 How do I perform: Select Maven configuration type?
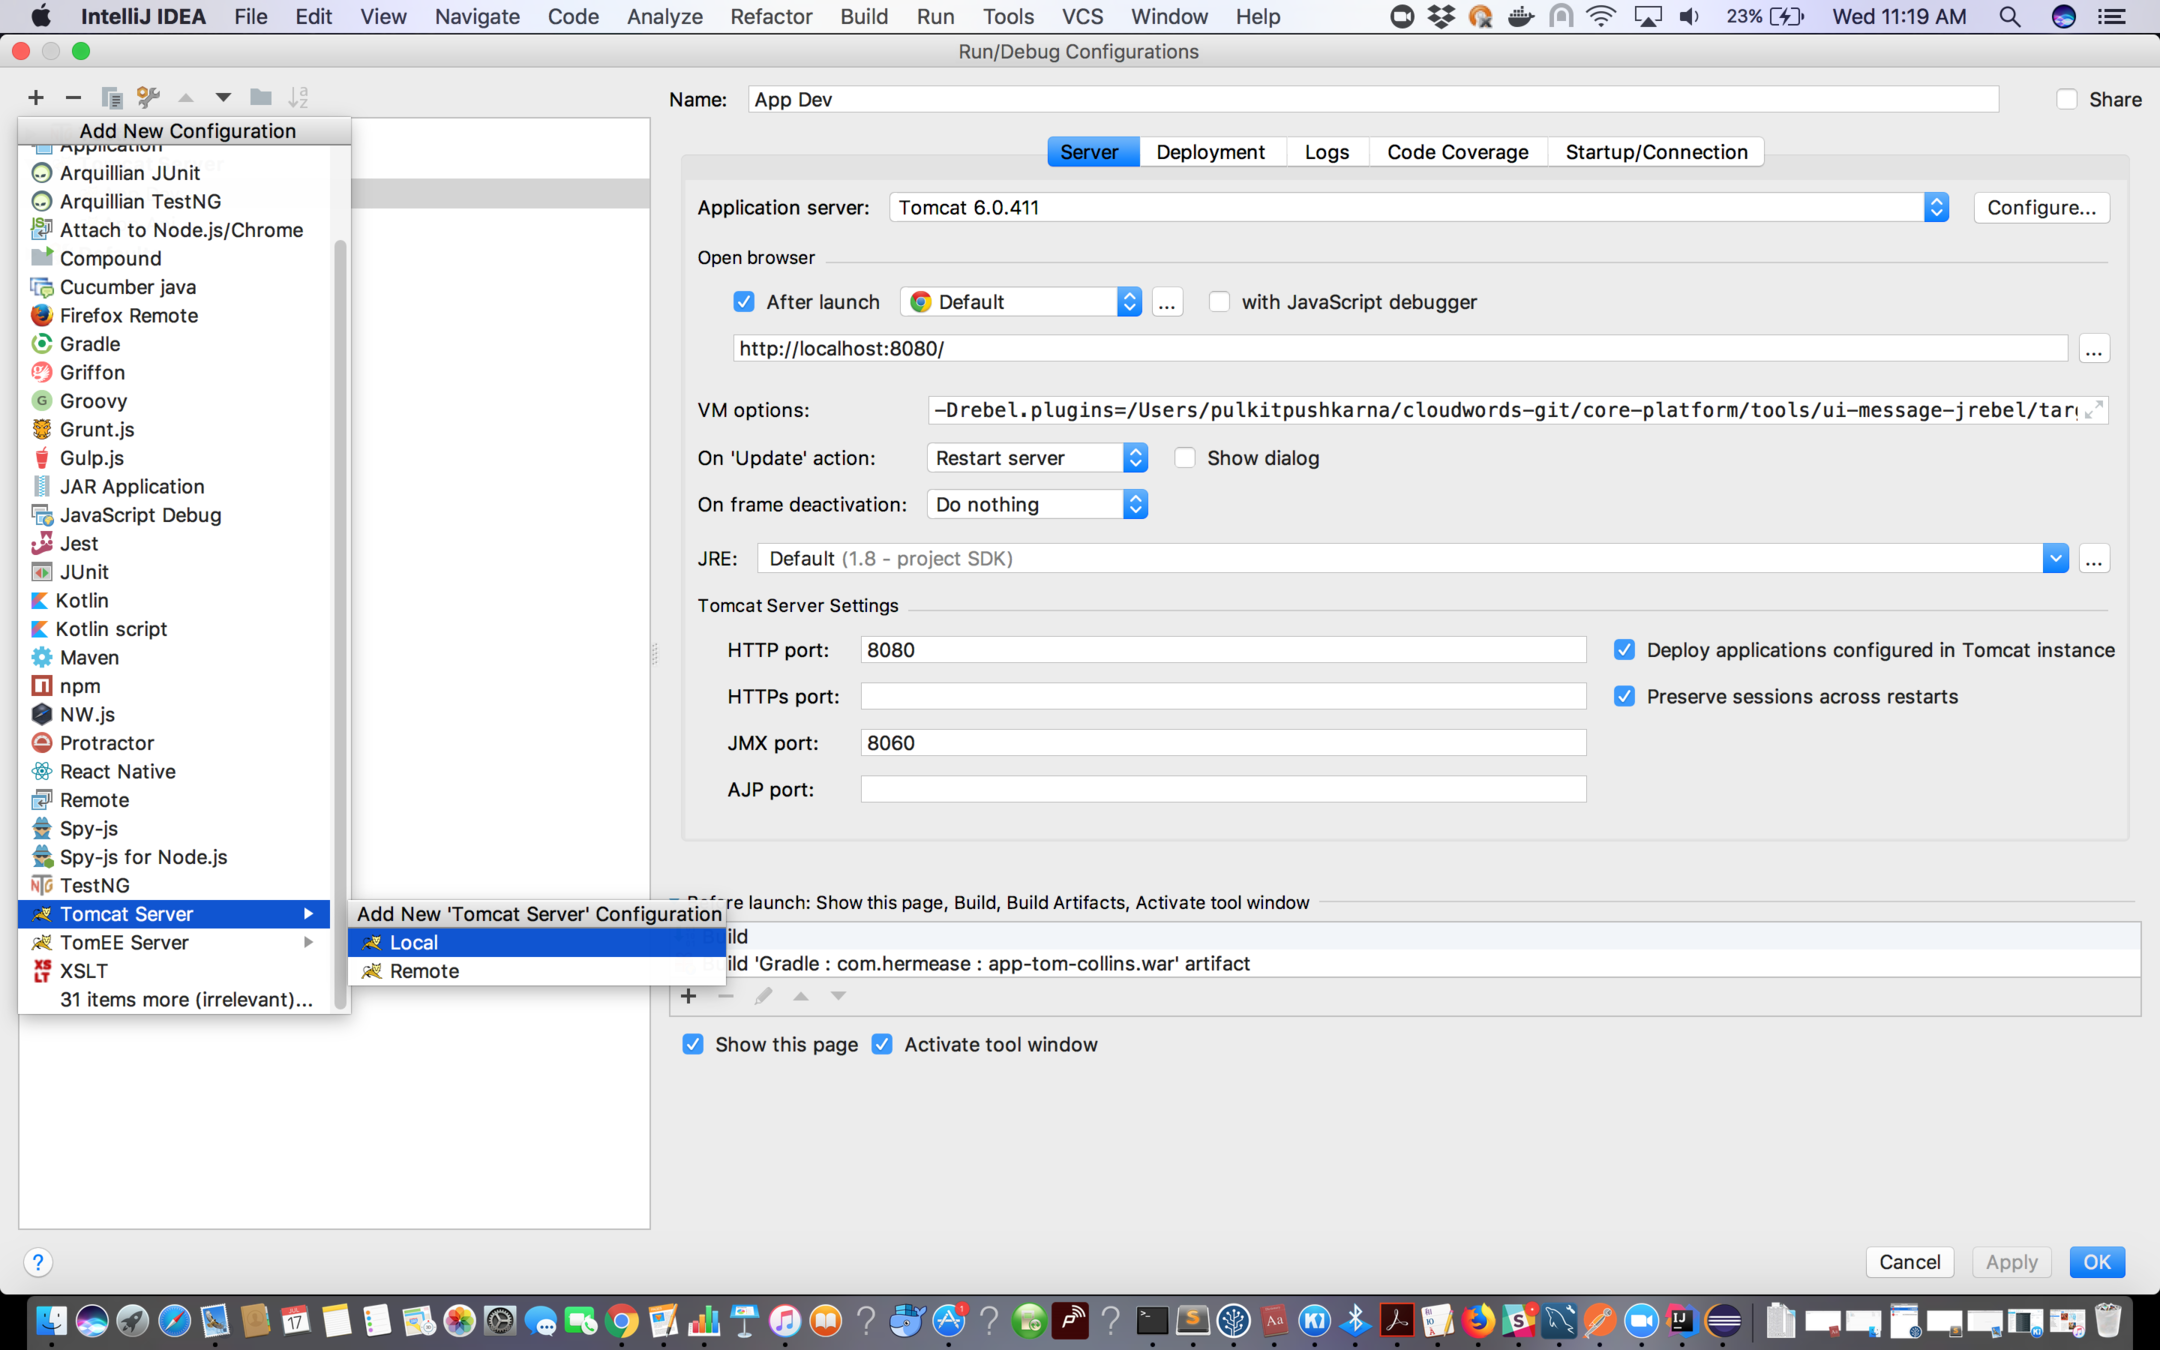pyautogui.click(x=89, y=657)
